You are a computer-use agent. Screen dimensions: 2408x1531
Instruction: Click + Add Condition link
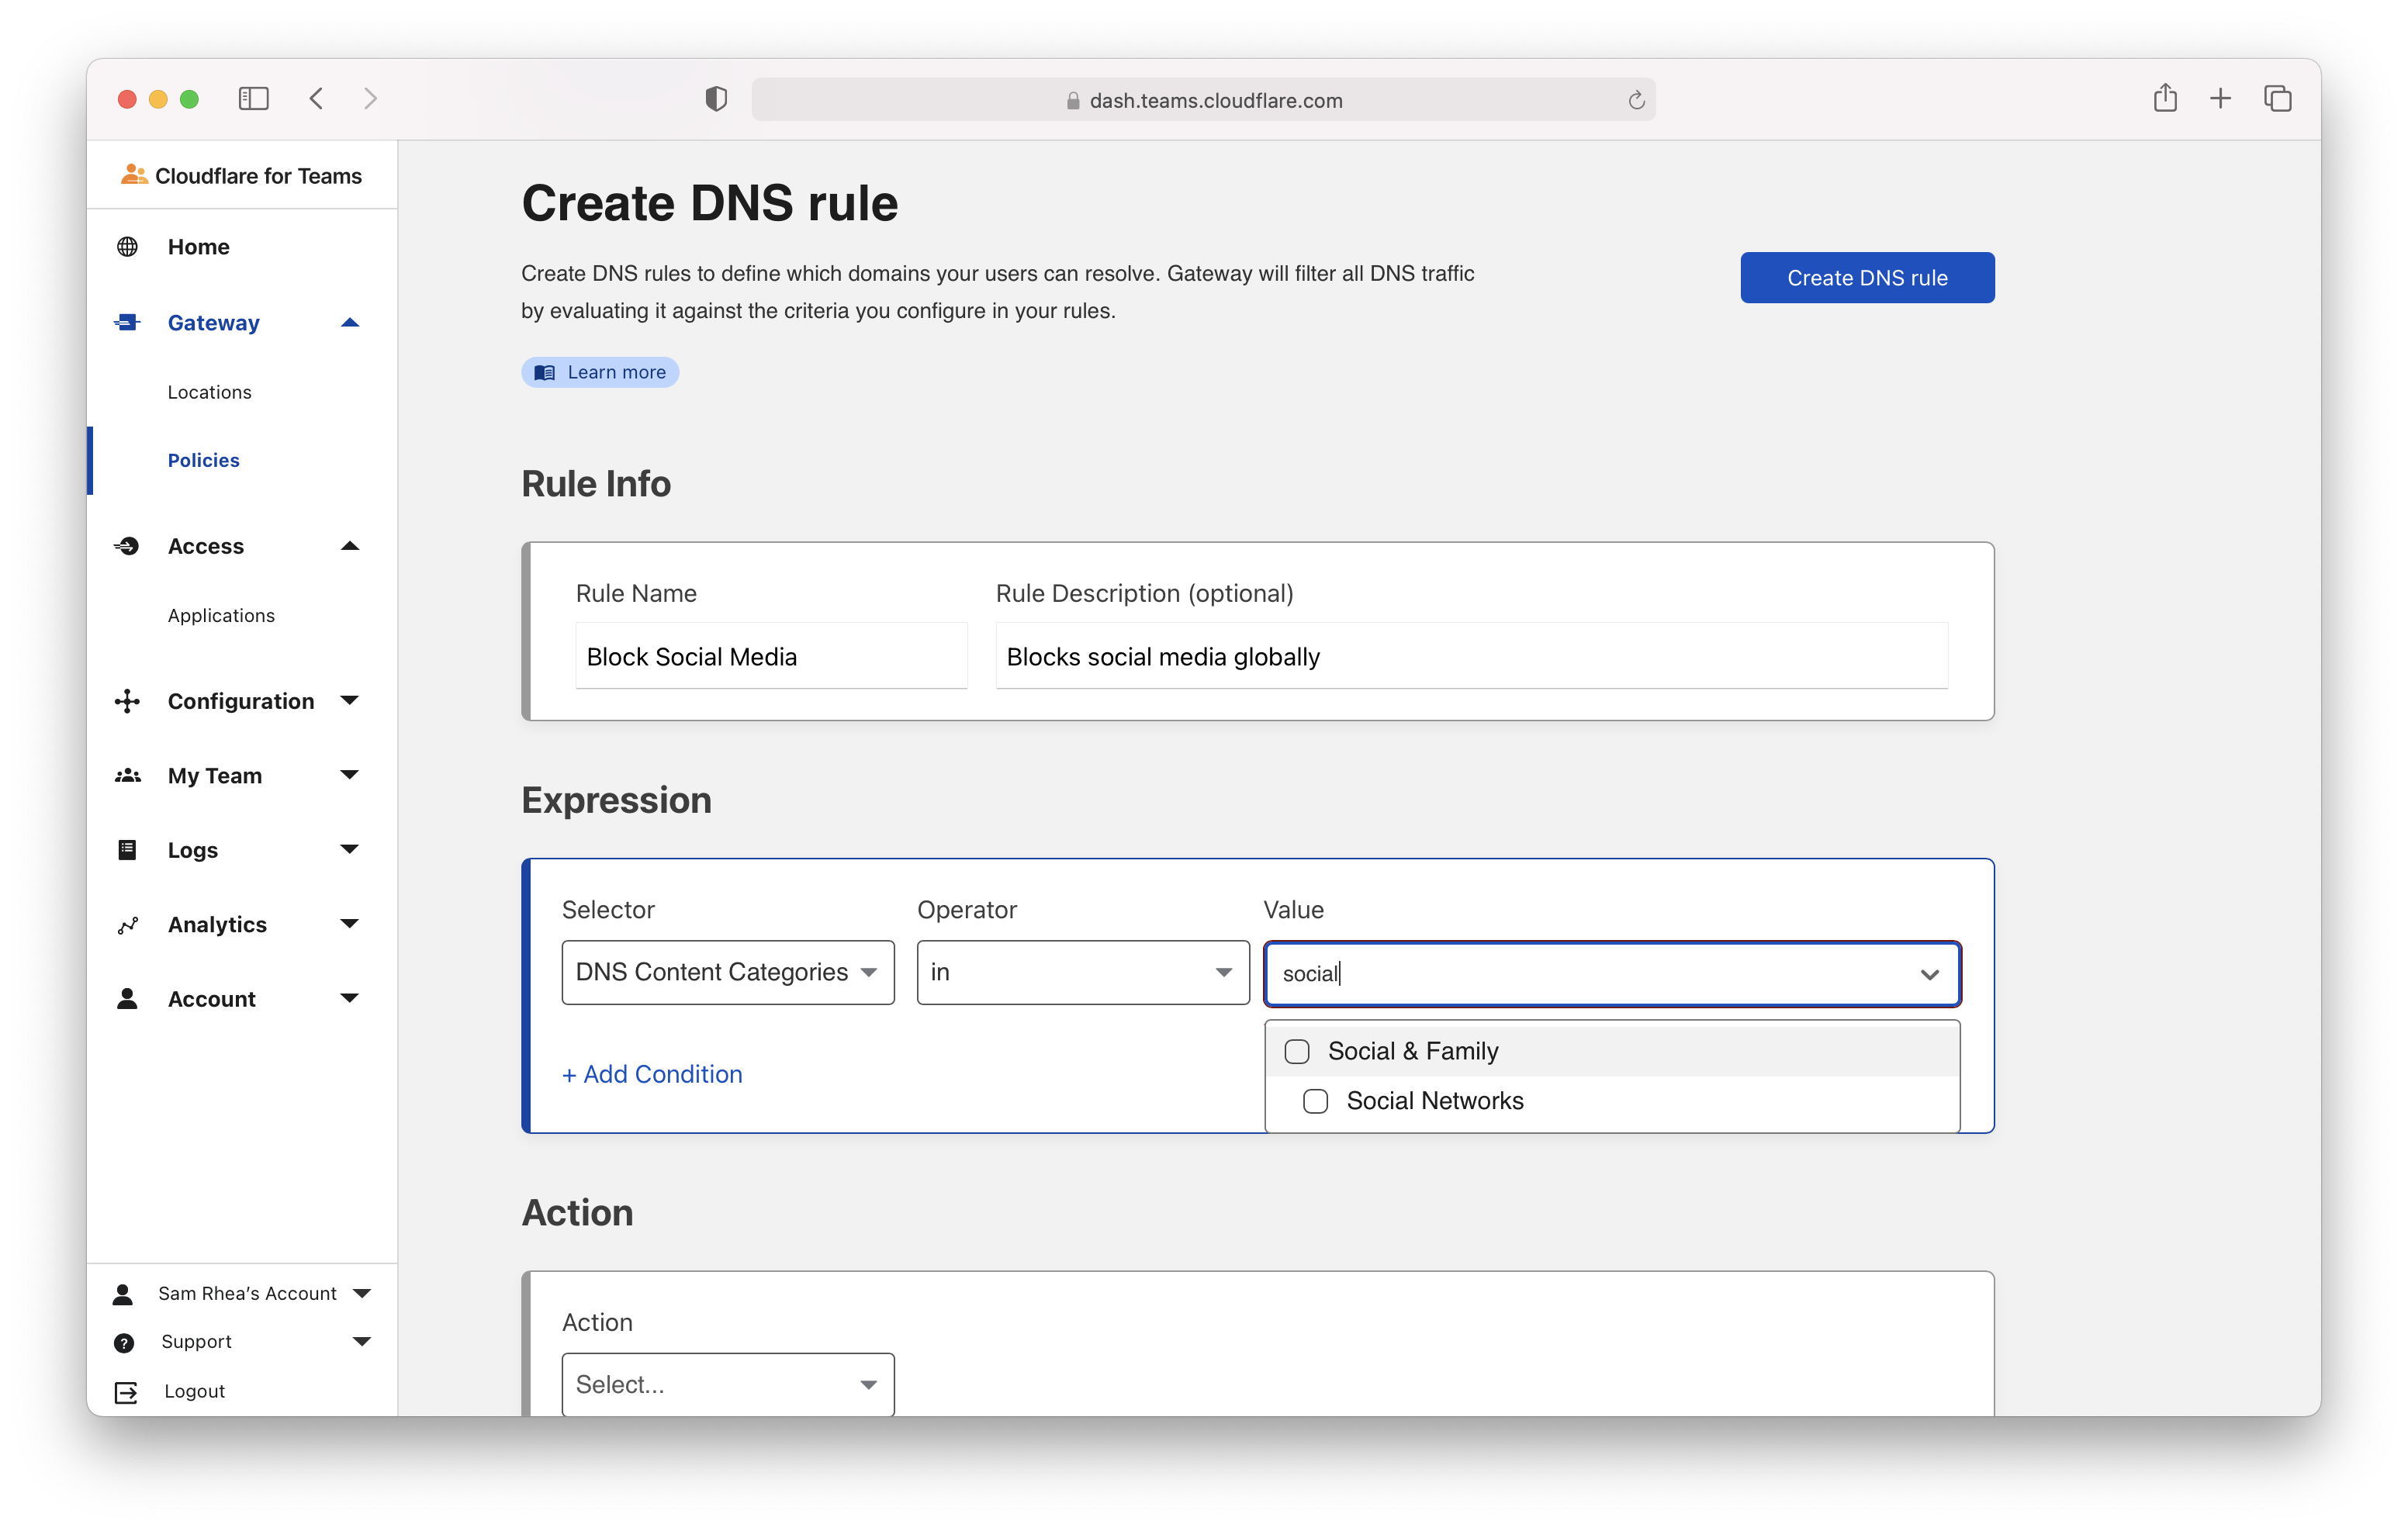652,1073
